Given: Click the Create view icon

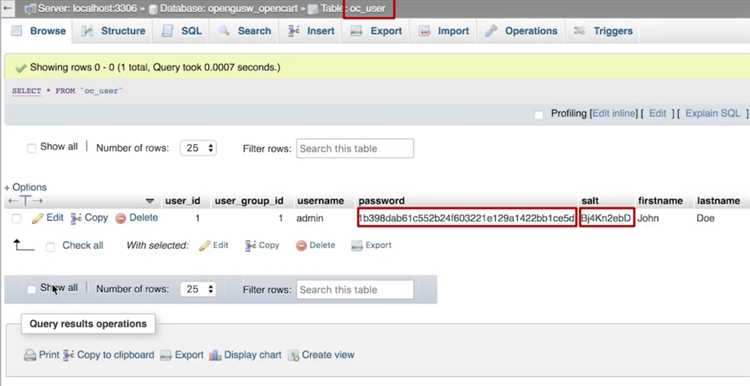Looking at the screenshot, I should [x=293, y=355].
